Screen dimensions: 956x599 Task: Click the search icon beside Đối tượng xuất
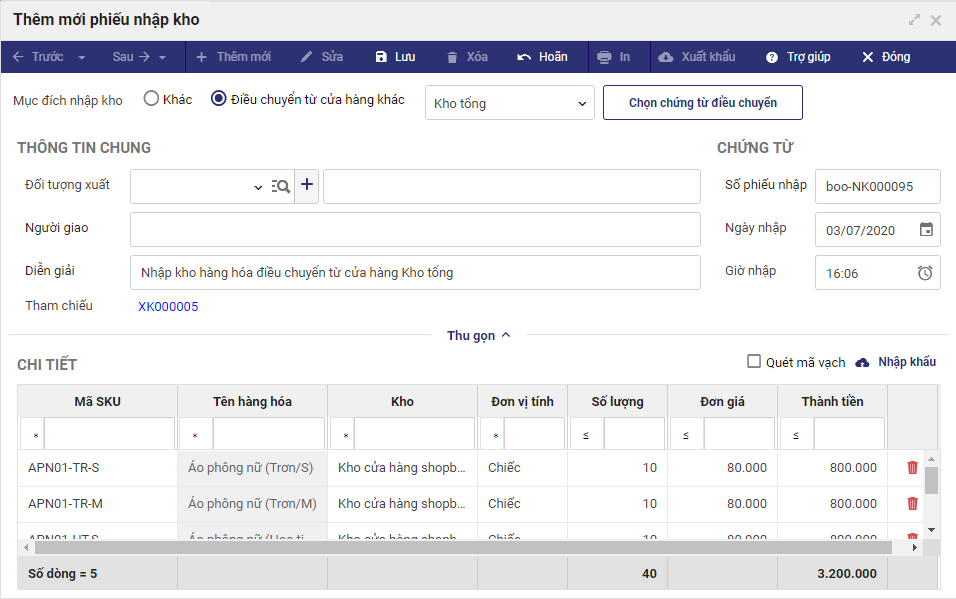tap(281, 186)
